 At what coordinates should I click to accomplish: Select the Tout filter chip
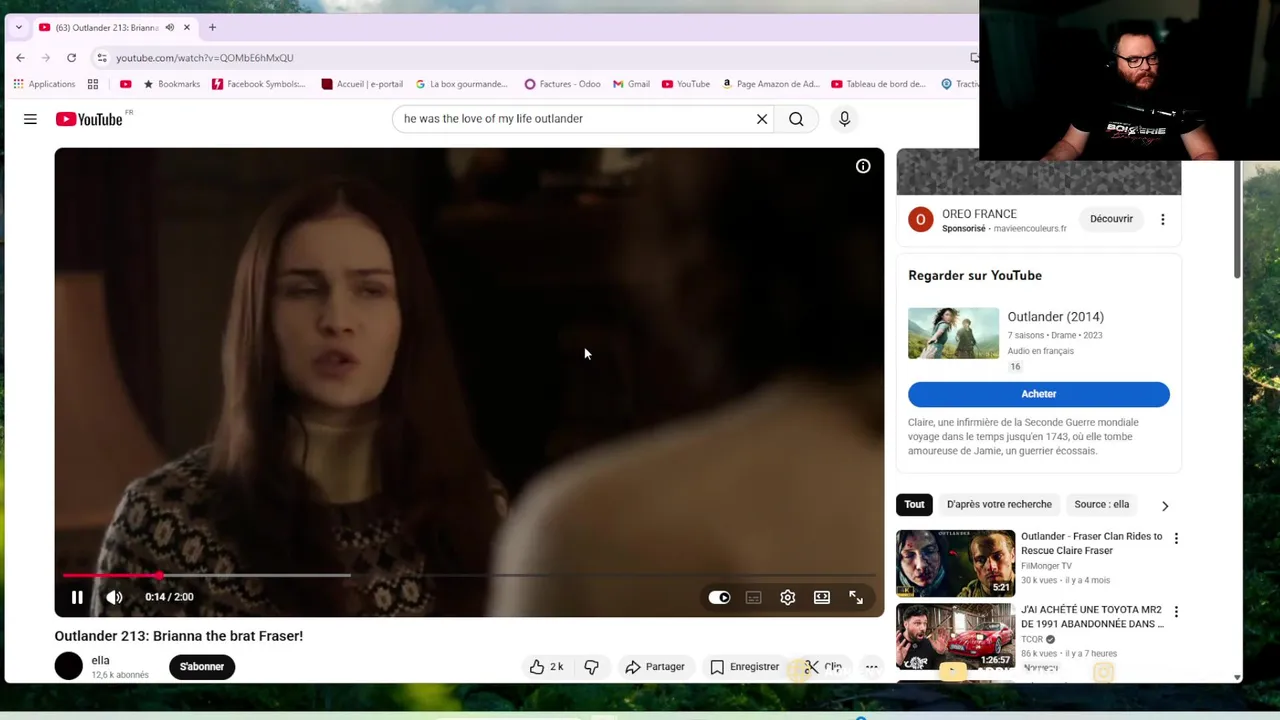click(914, 505)
